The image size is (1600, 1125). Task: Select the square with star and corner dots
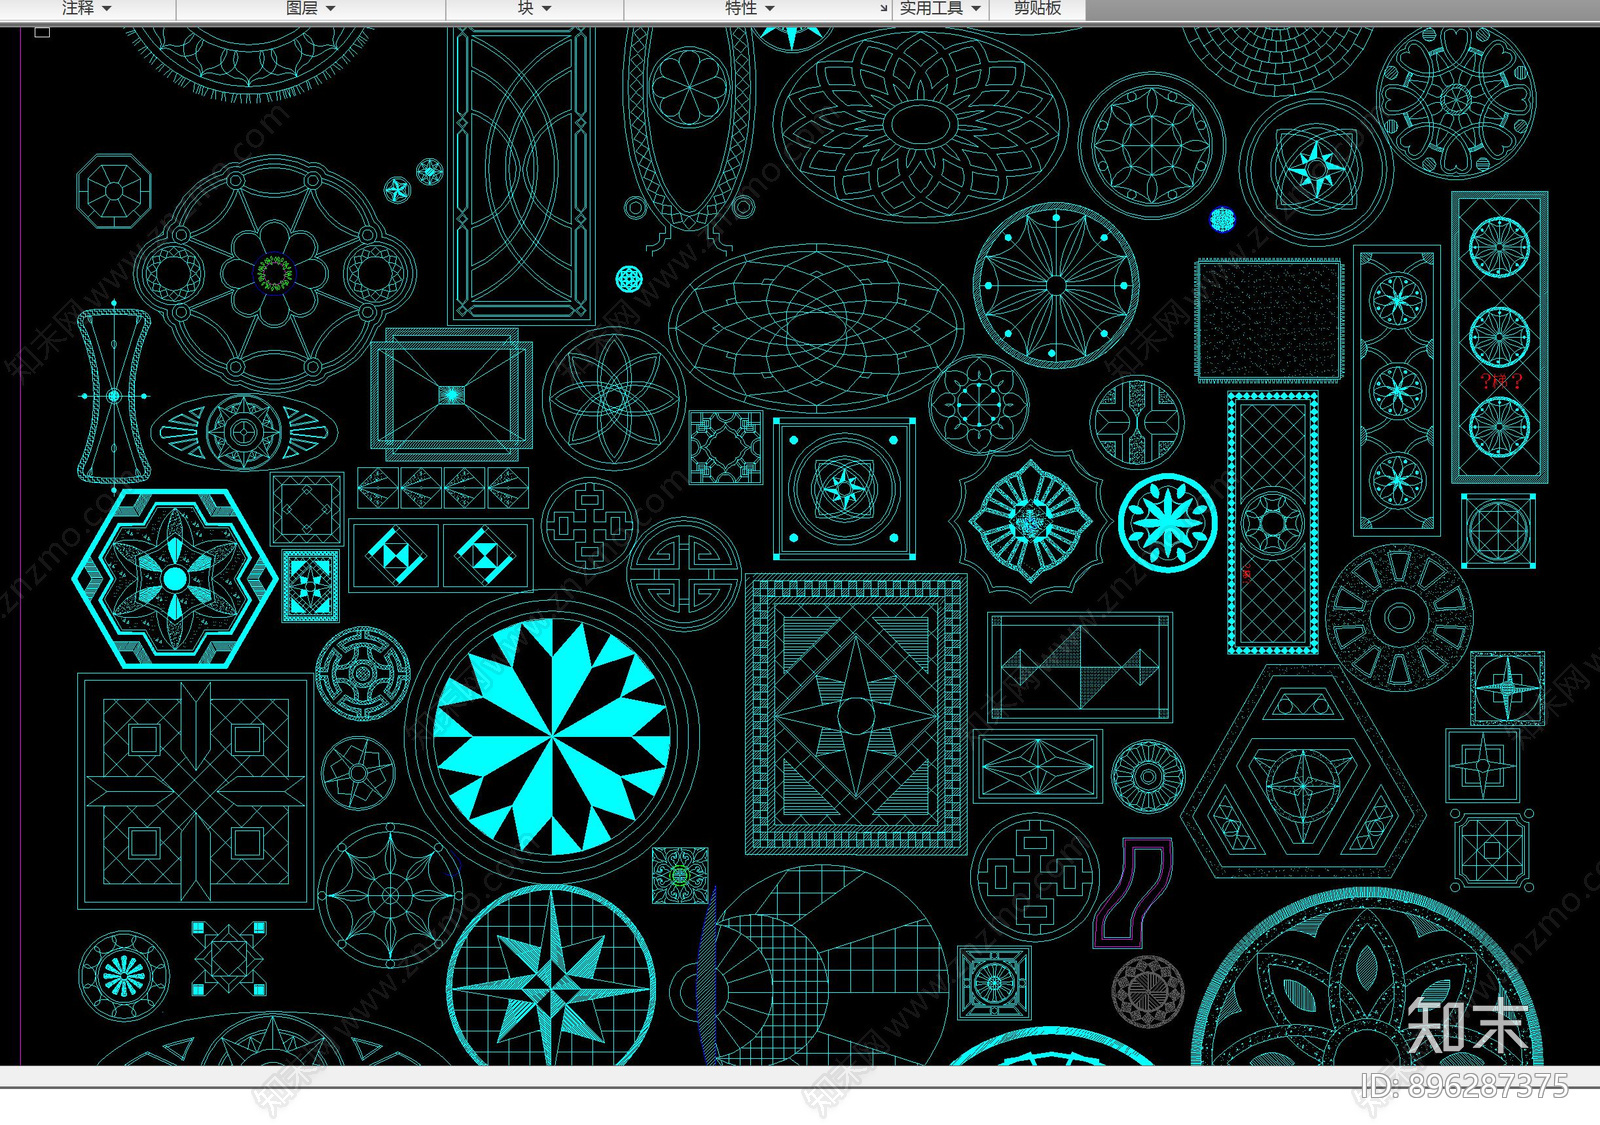[x=845, y=489]
